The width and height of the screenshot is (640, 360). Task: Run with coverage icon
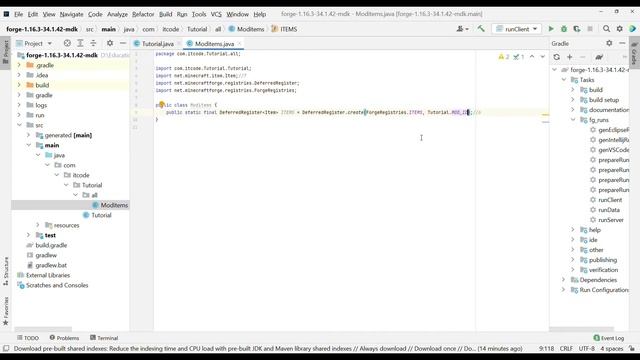(577, 29)
